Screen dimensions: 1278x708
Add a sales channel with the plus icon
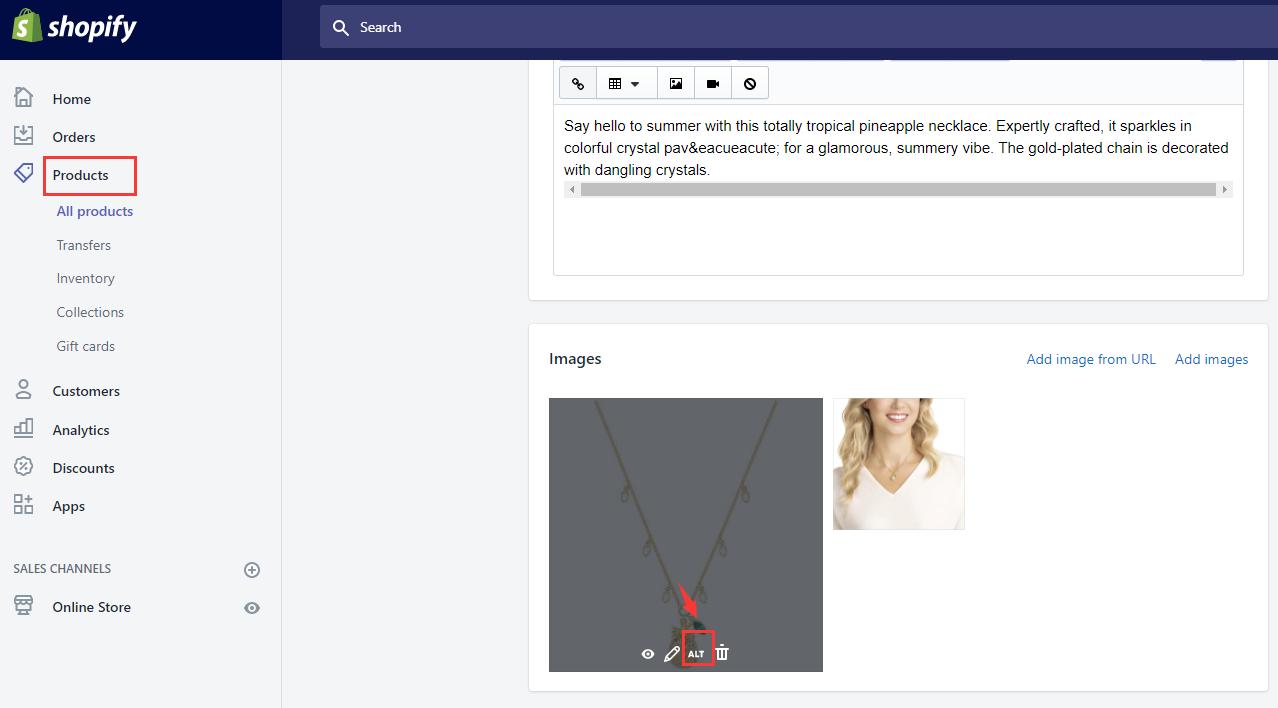251,569
